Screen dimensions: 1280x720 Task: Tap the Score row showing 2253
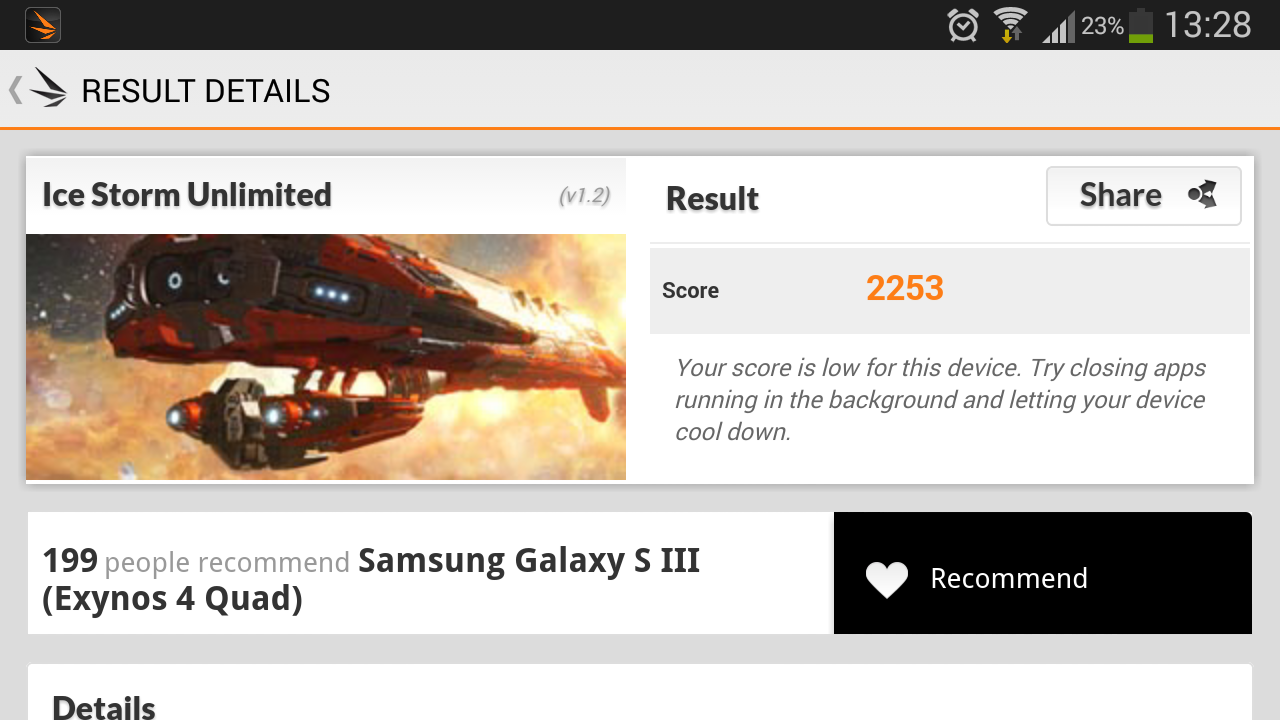click(x=950, y=290)
